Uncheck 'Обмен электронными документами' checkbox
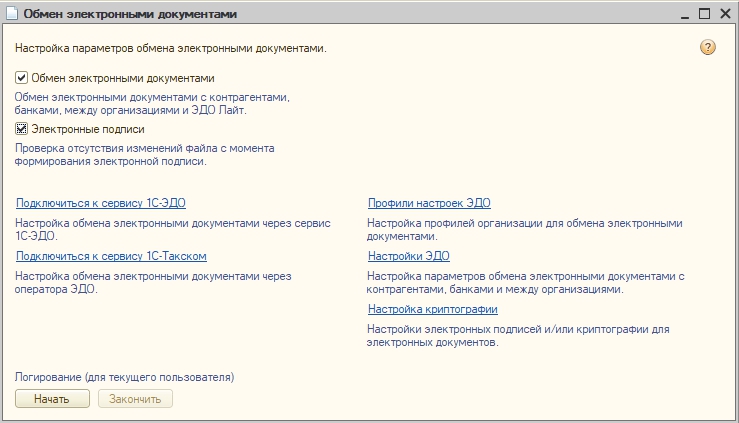The image size is (739, 423). (21, 77)
